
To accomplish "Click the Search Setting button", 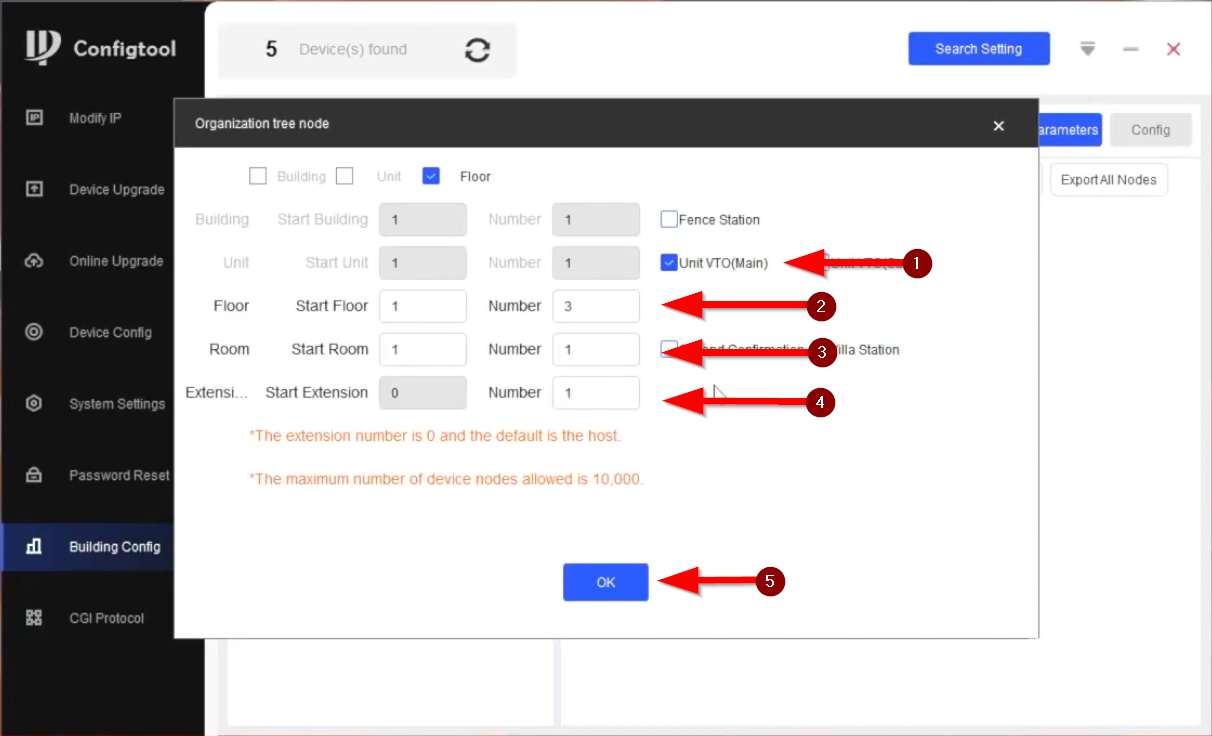I will (x=979, y=49).
